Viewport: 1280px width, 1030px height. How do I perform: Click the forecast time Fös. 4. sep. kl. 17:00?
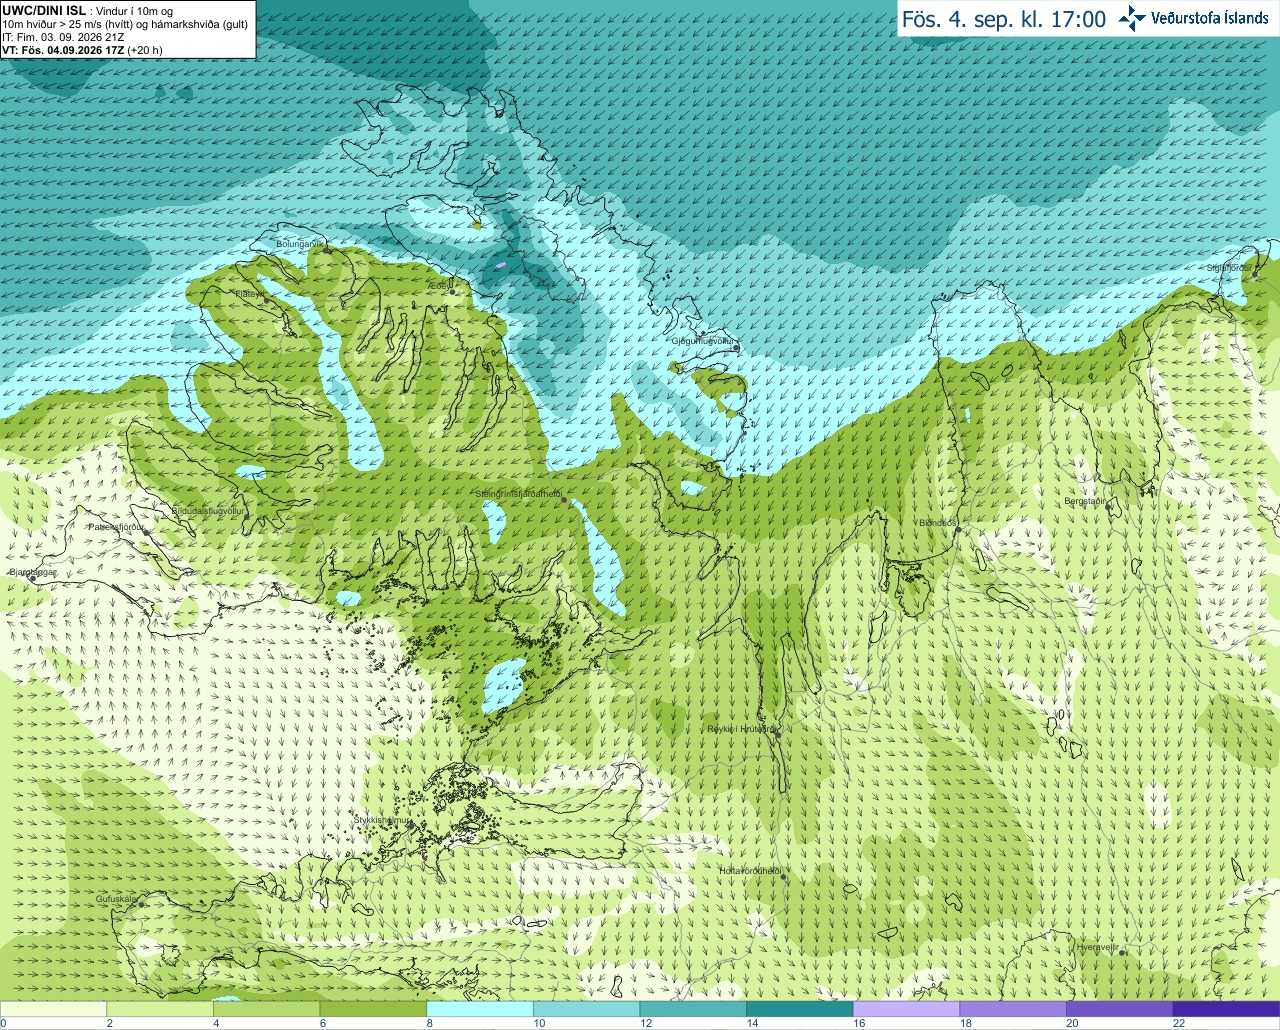[x=1004, y=19]
